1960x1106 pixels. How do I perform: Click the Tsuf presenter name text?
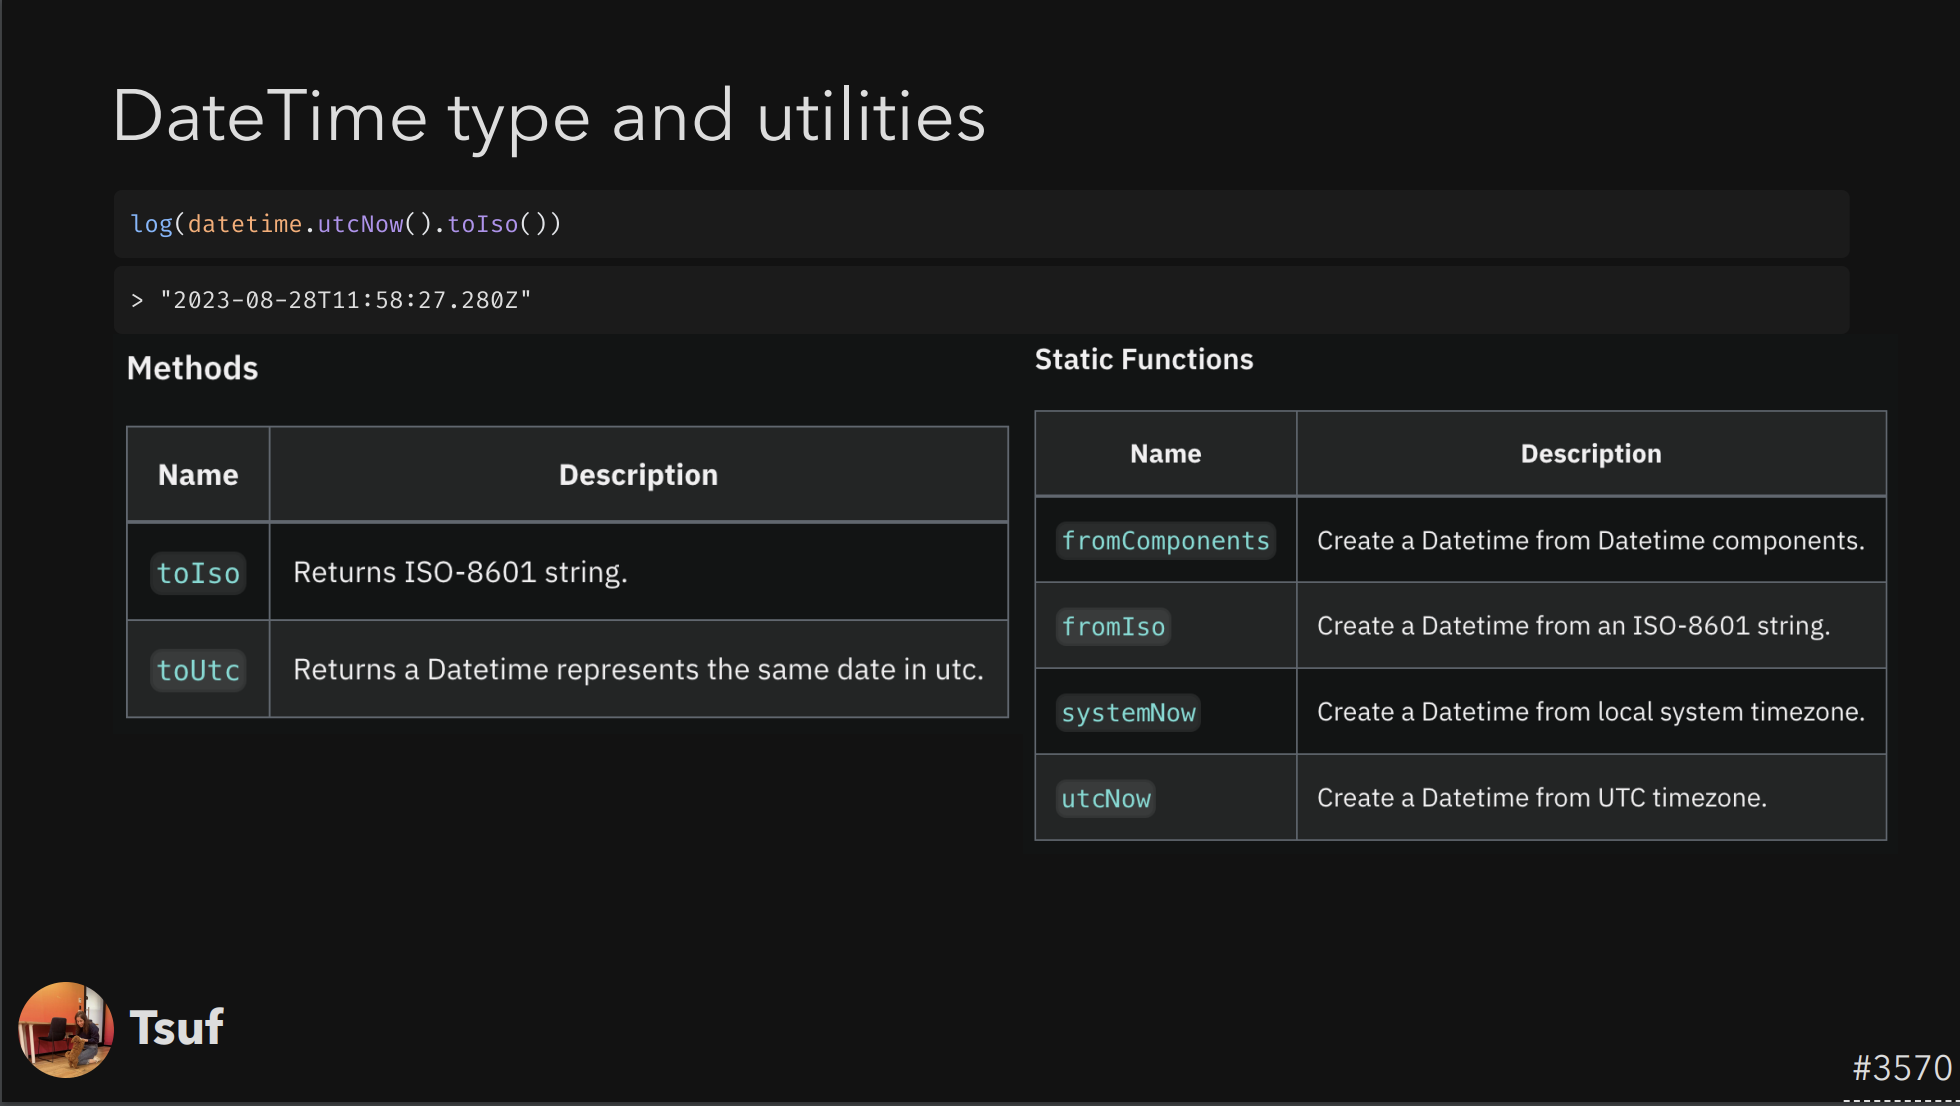176,1028
